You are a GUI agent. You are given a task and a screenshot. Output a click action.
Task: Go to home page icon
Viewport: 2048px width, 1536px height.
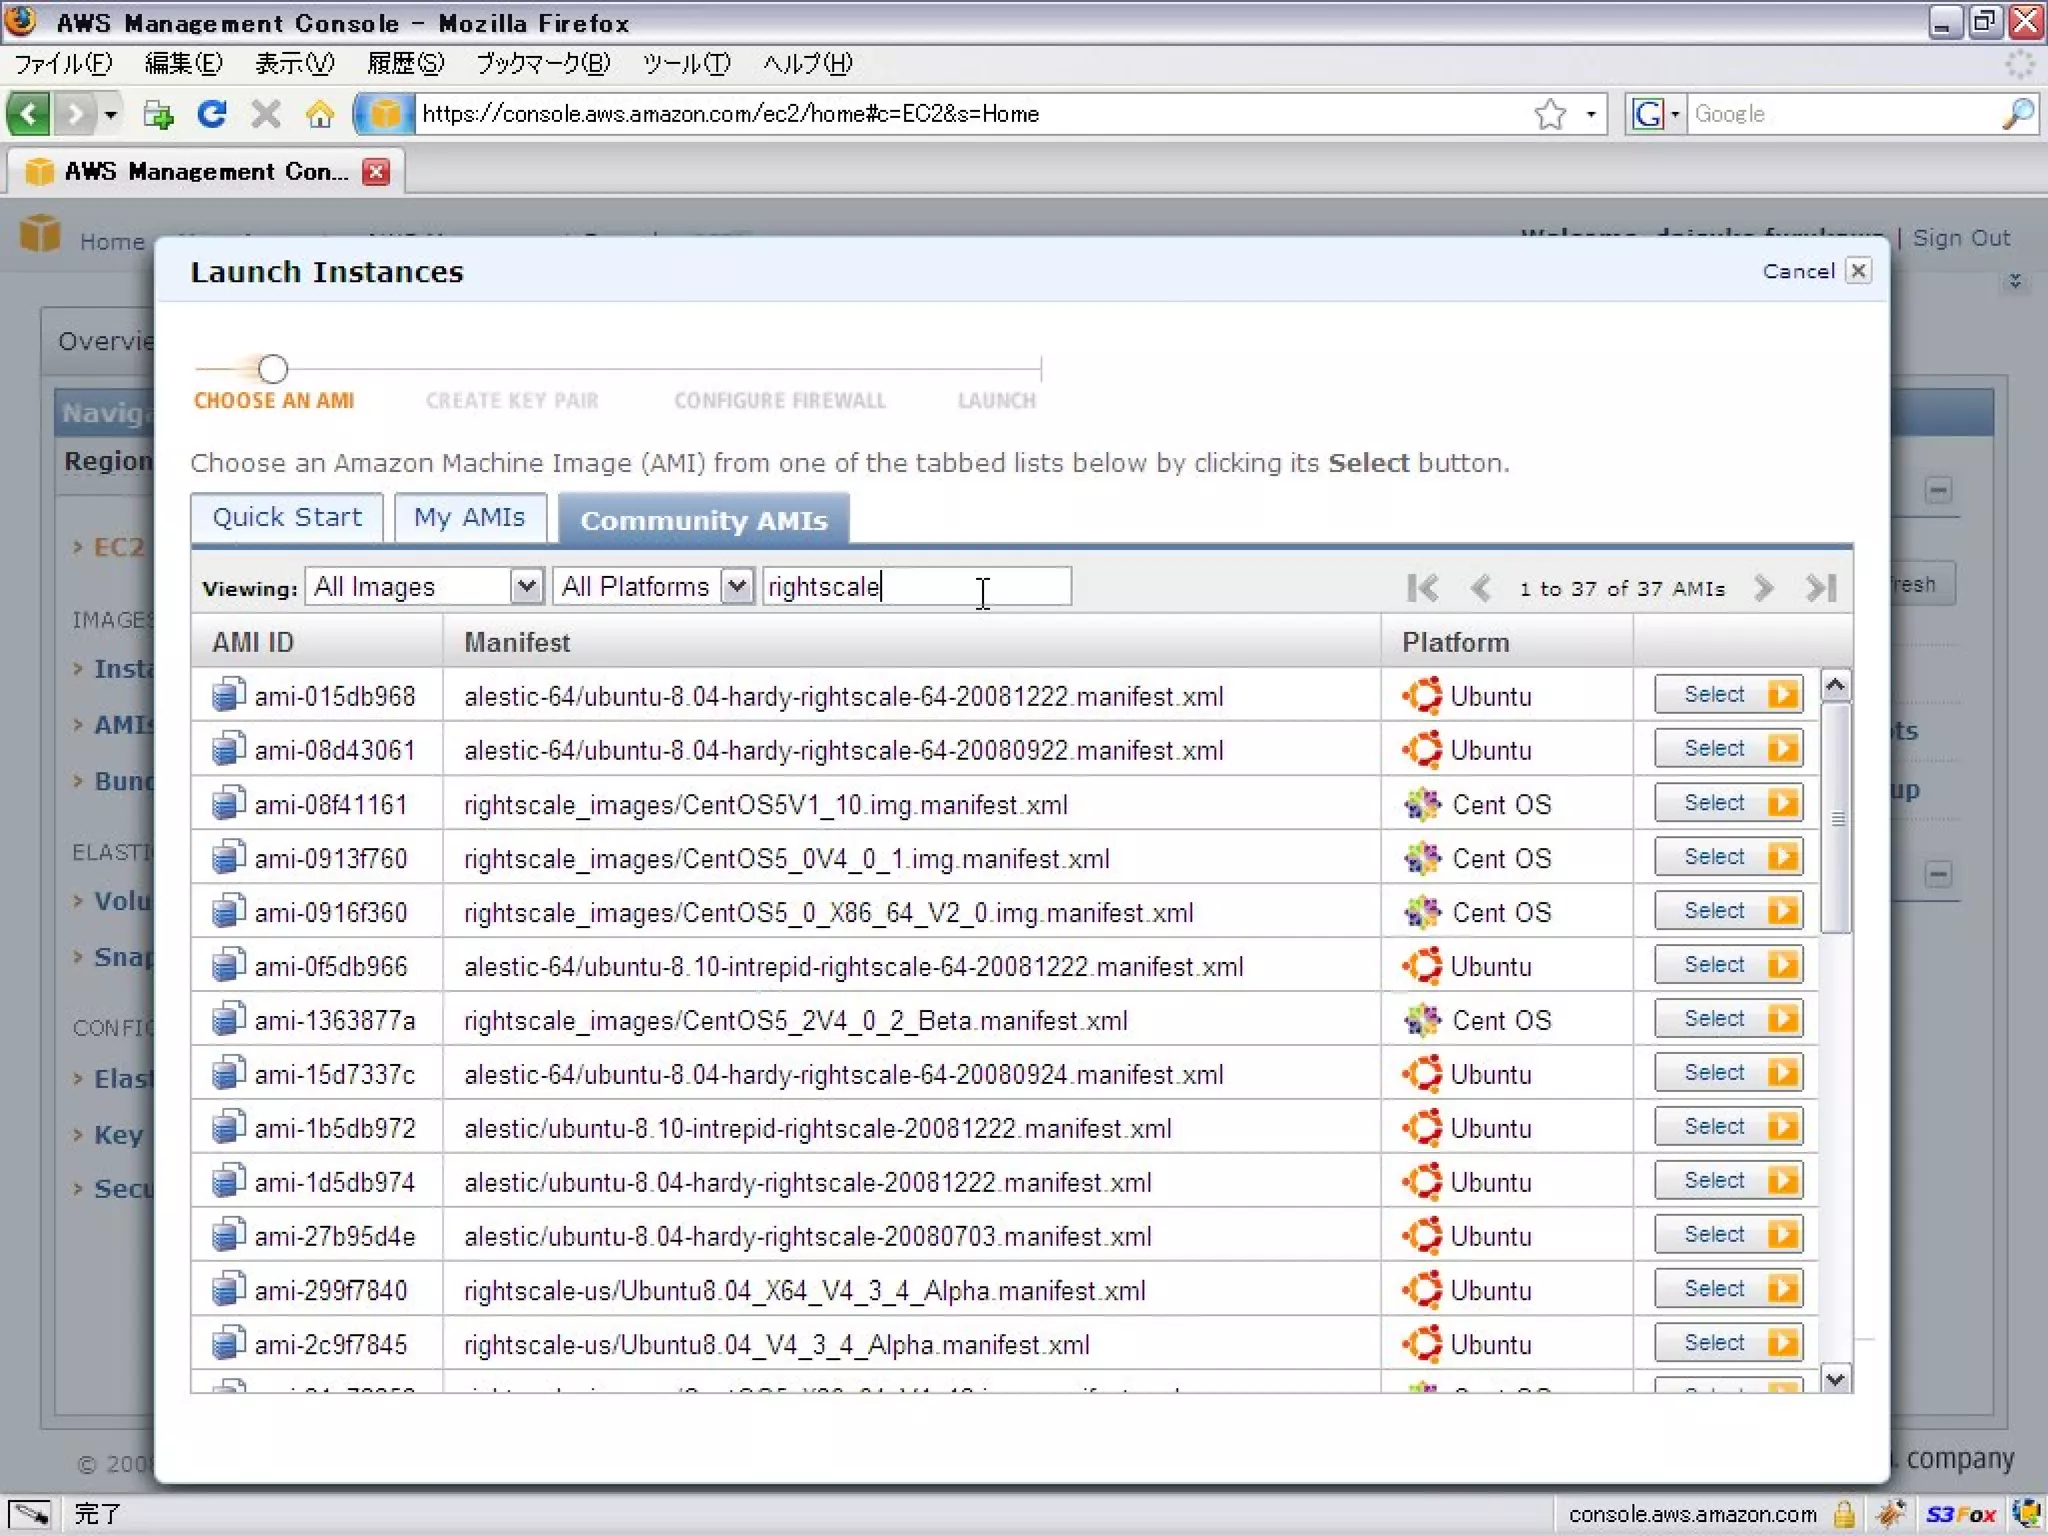320,114
